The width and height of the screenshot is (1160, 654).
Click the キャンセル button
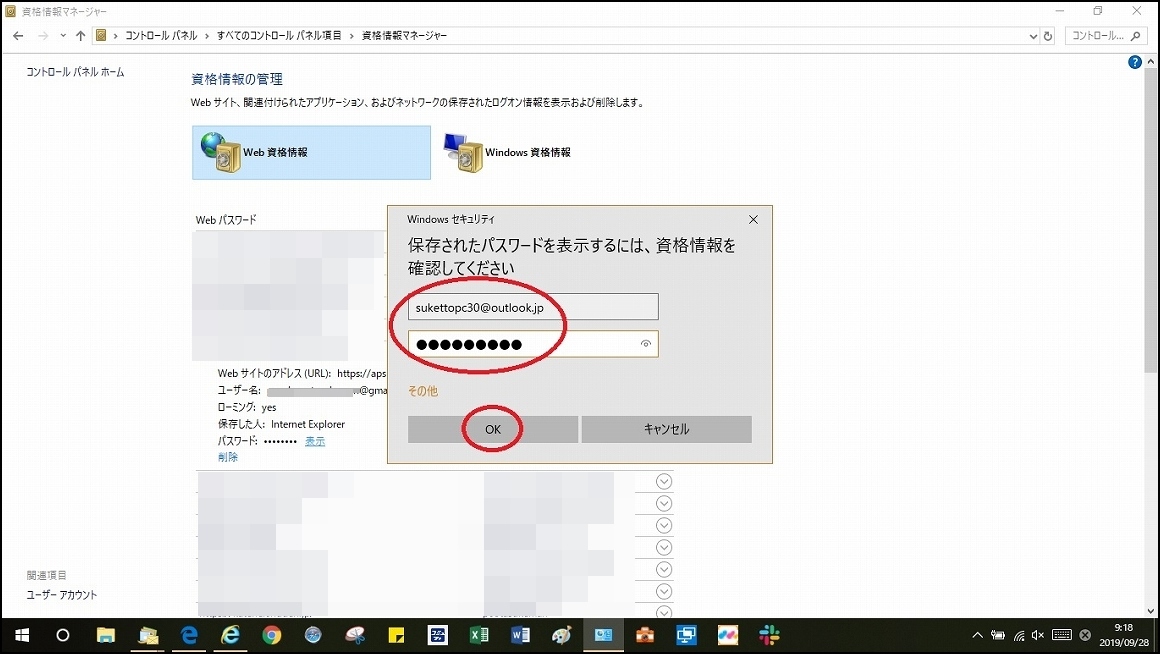666,429
